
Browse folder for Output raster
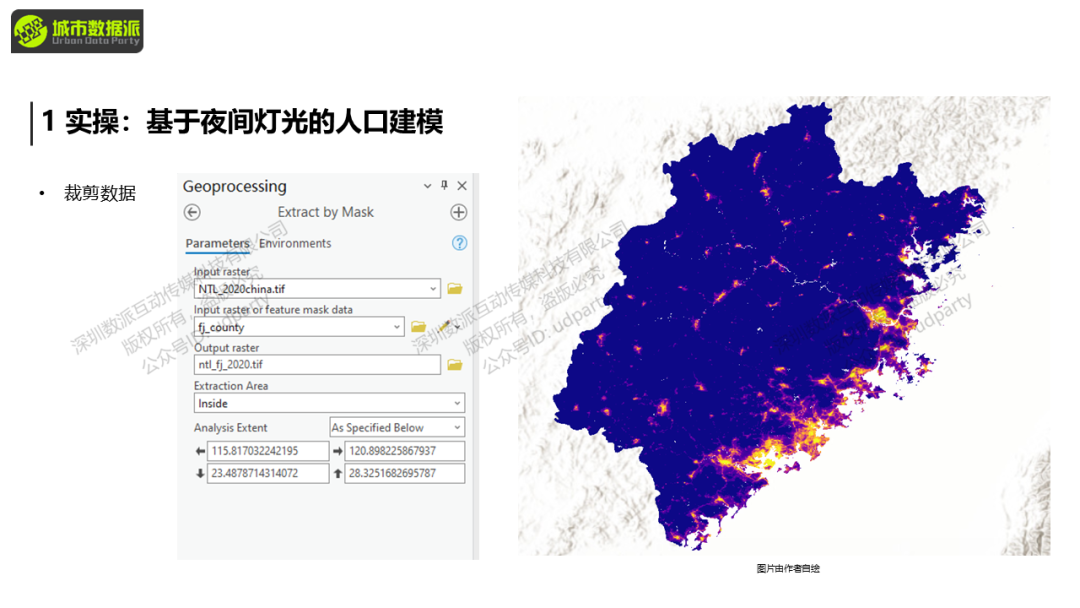click(x=455, y=364)
